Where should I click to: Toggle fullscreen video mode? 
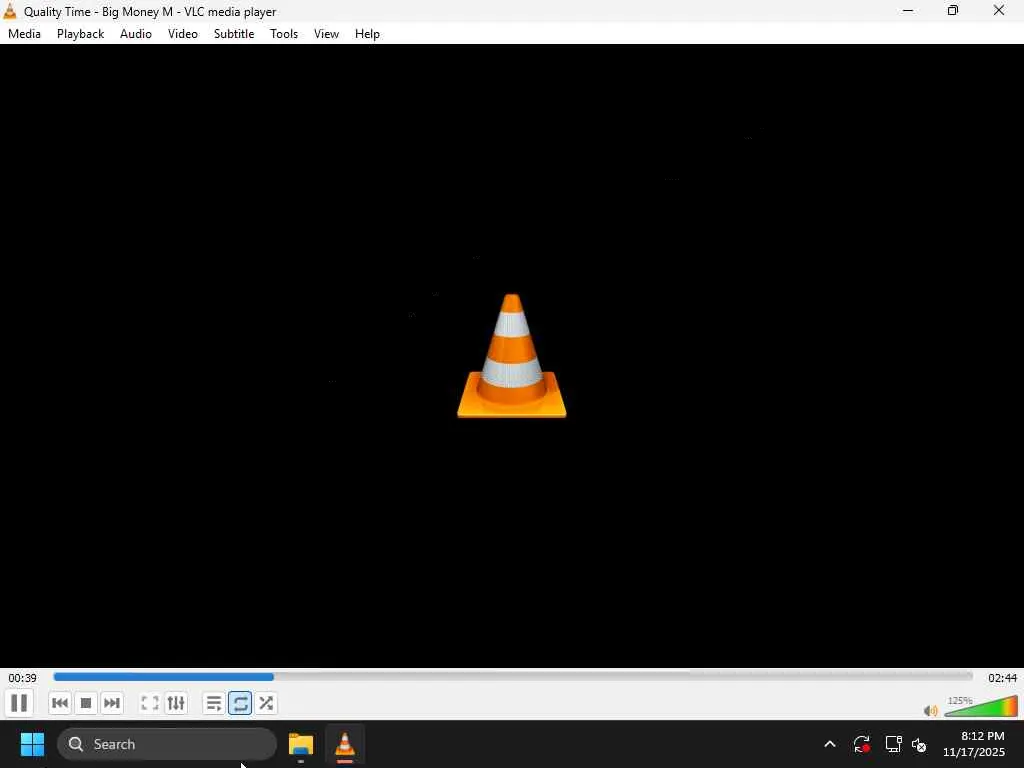[150, 703]
